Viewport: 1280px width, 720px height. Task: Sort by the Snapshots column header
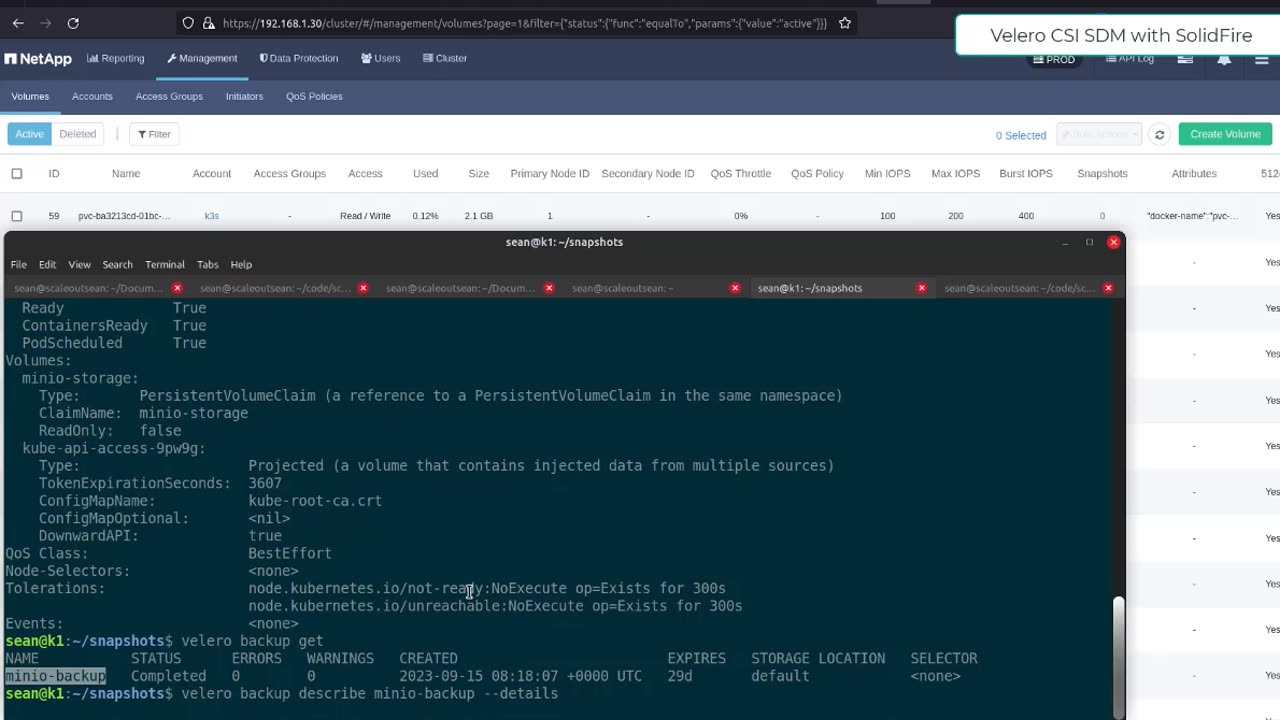coord(1102,174)
